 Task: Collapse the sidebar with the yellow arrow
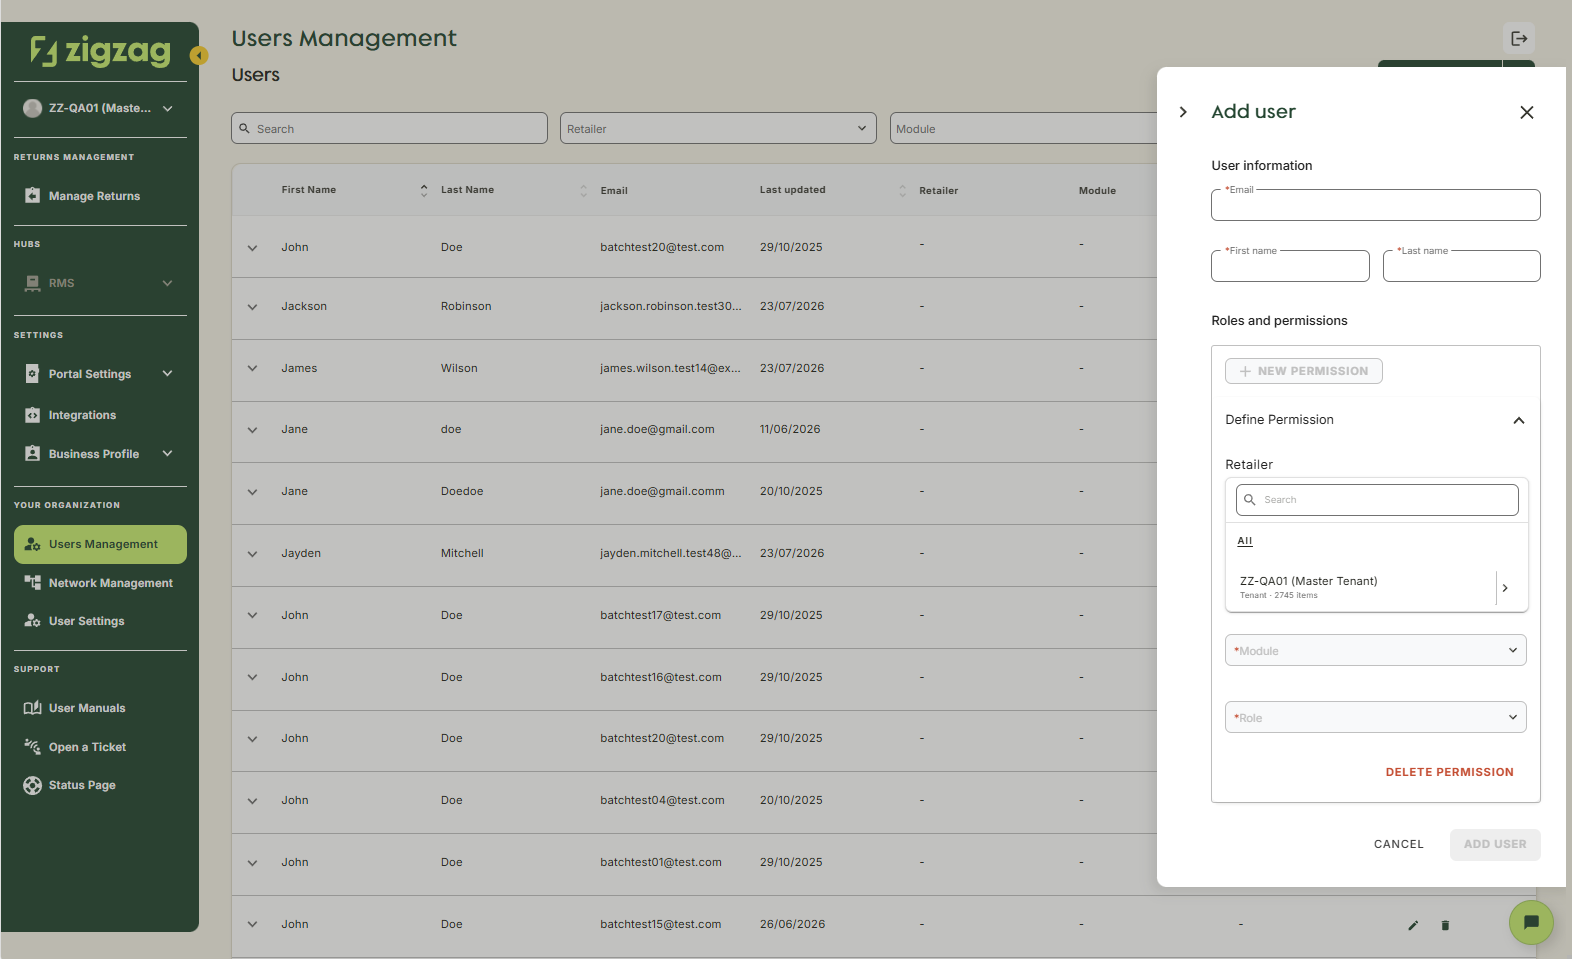pyautogui.click(x=199, y=56)
